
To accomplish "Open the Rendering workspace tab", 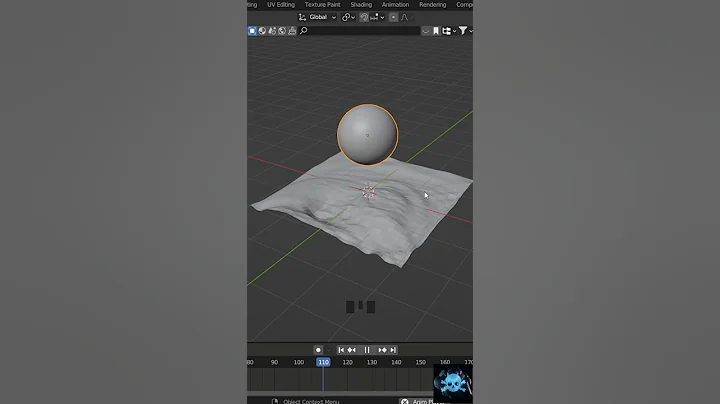I will [433, 5].
